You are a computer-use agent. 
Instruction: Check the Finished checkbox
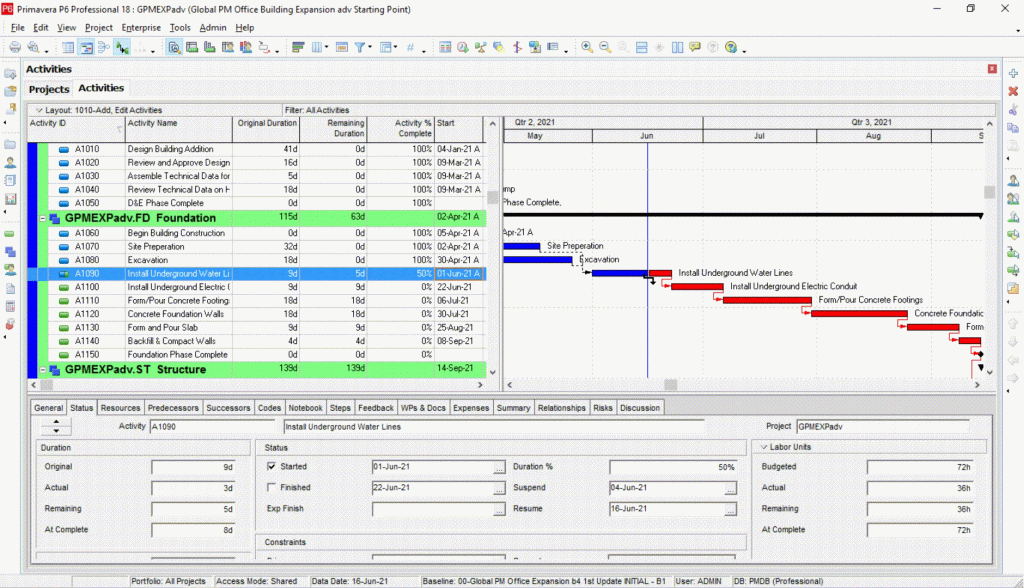(271, 487)
